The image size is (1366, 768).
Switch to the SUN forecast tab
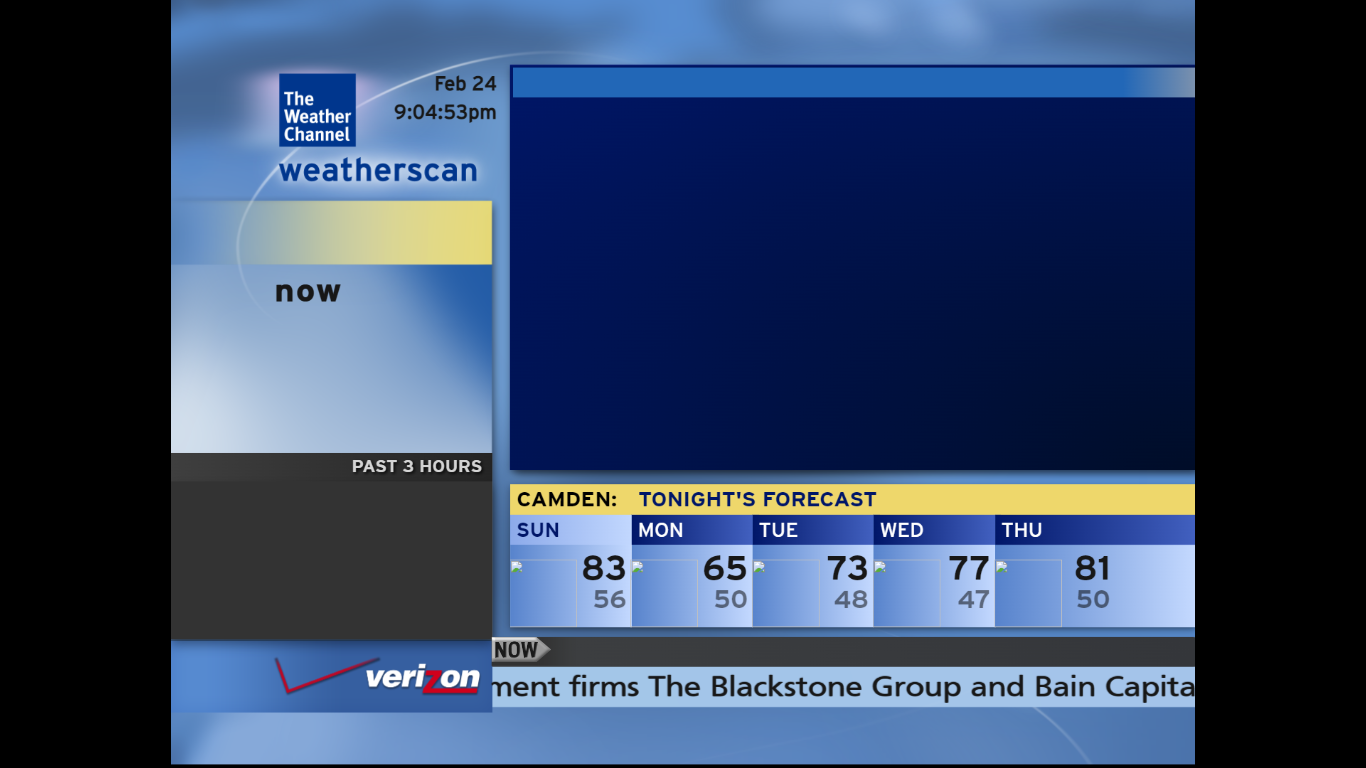[x=537, y=530]
